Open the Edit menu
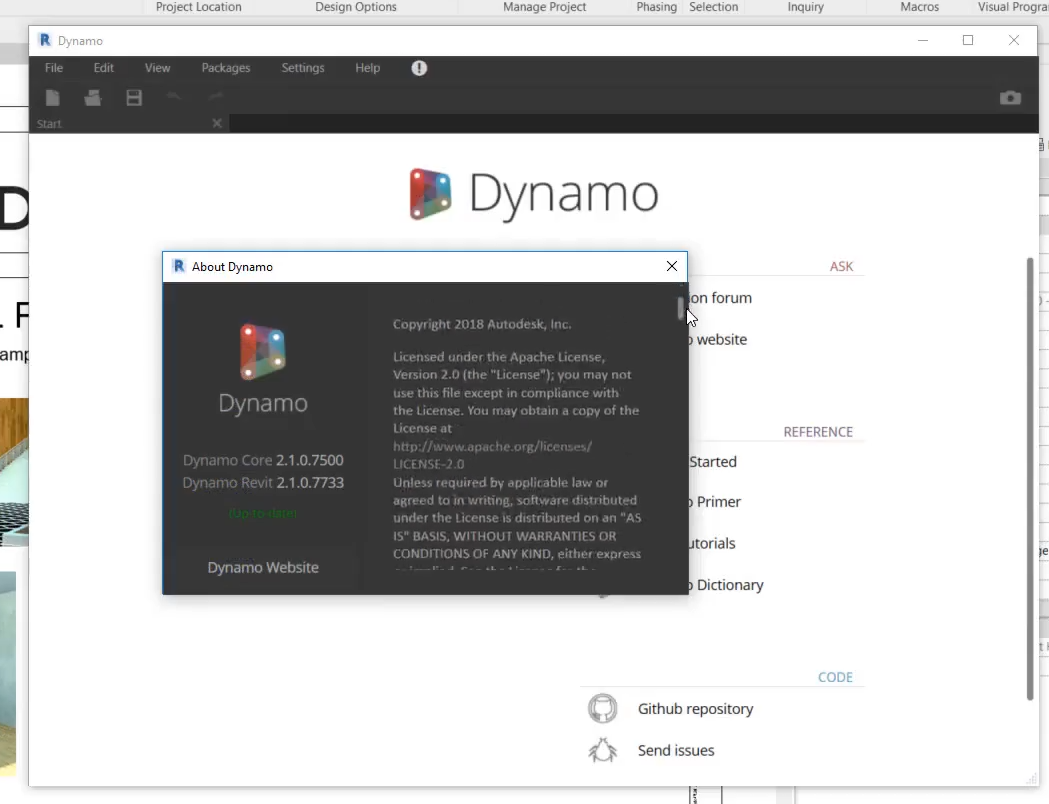 tap(104, 68)
